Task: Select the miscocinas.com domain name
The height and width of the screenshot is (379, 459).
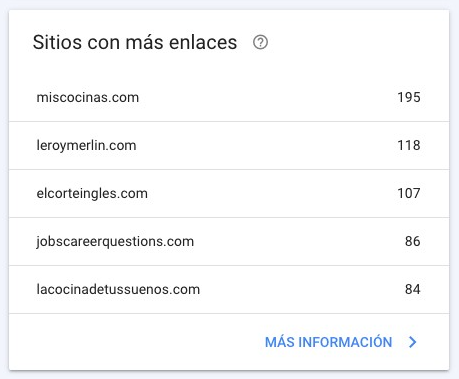Action: (x=88, y=97)
